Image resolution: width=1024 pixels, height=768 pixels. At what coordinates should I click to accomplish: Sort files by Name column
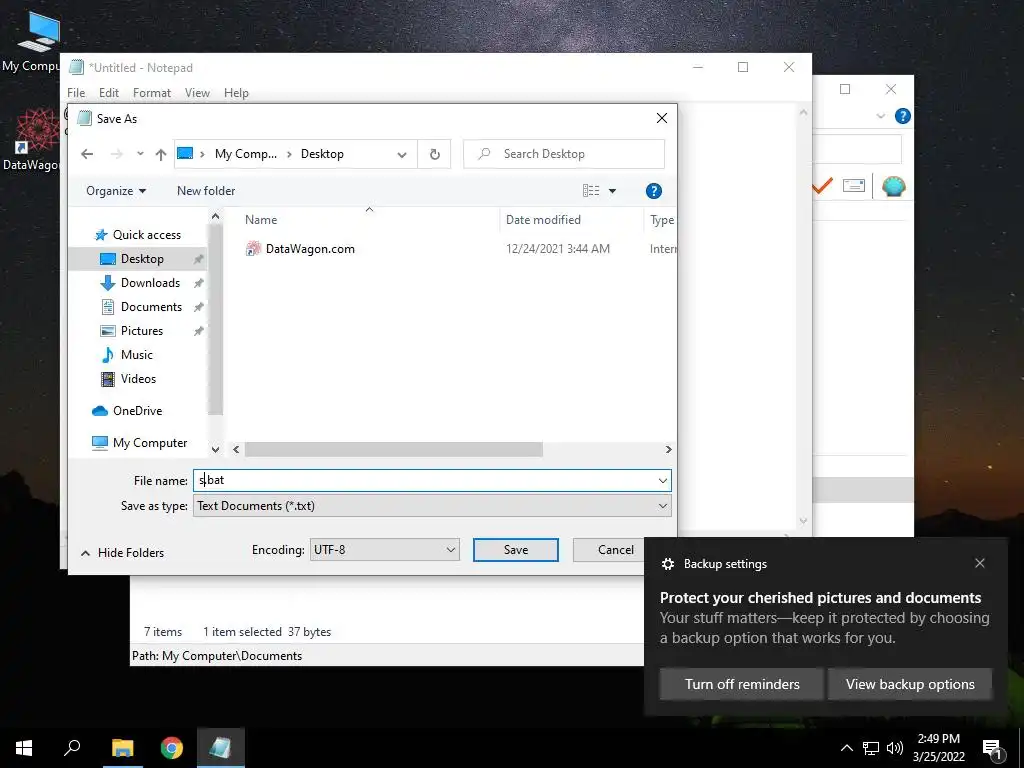pyautogui.click(x=261, y=220)
